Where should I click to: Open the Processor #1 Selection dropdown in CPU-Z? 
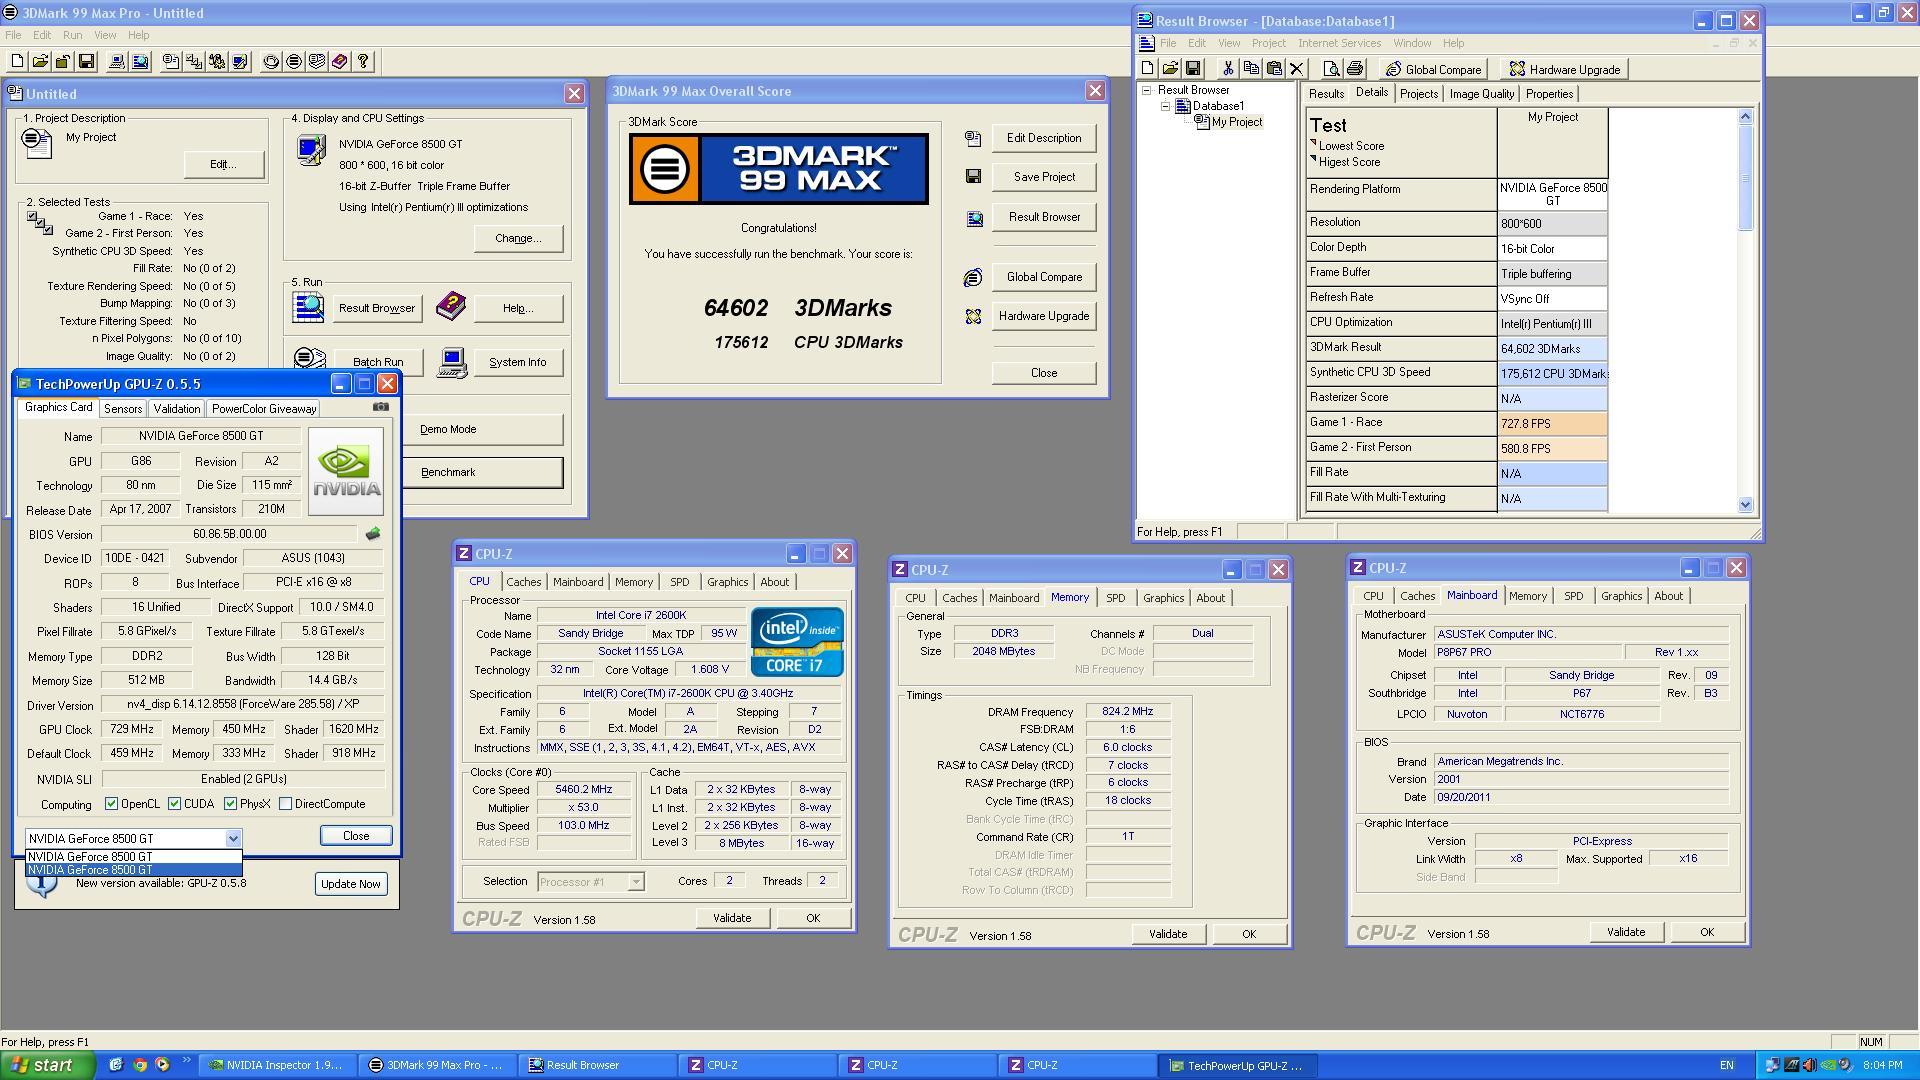[x=636, y=882]
